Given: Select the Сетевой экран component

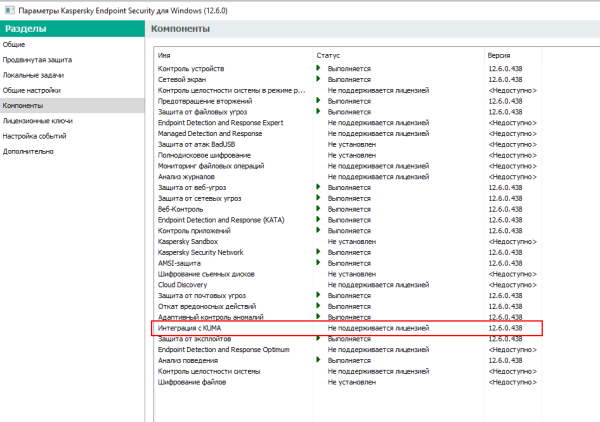Looking at the screenshot, I should pos(347,79).
